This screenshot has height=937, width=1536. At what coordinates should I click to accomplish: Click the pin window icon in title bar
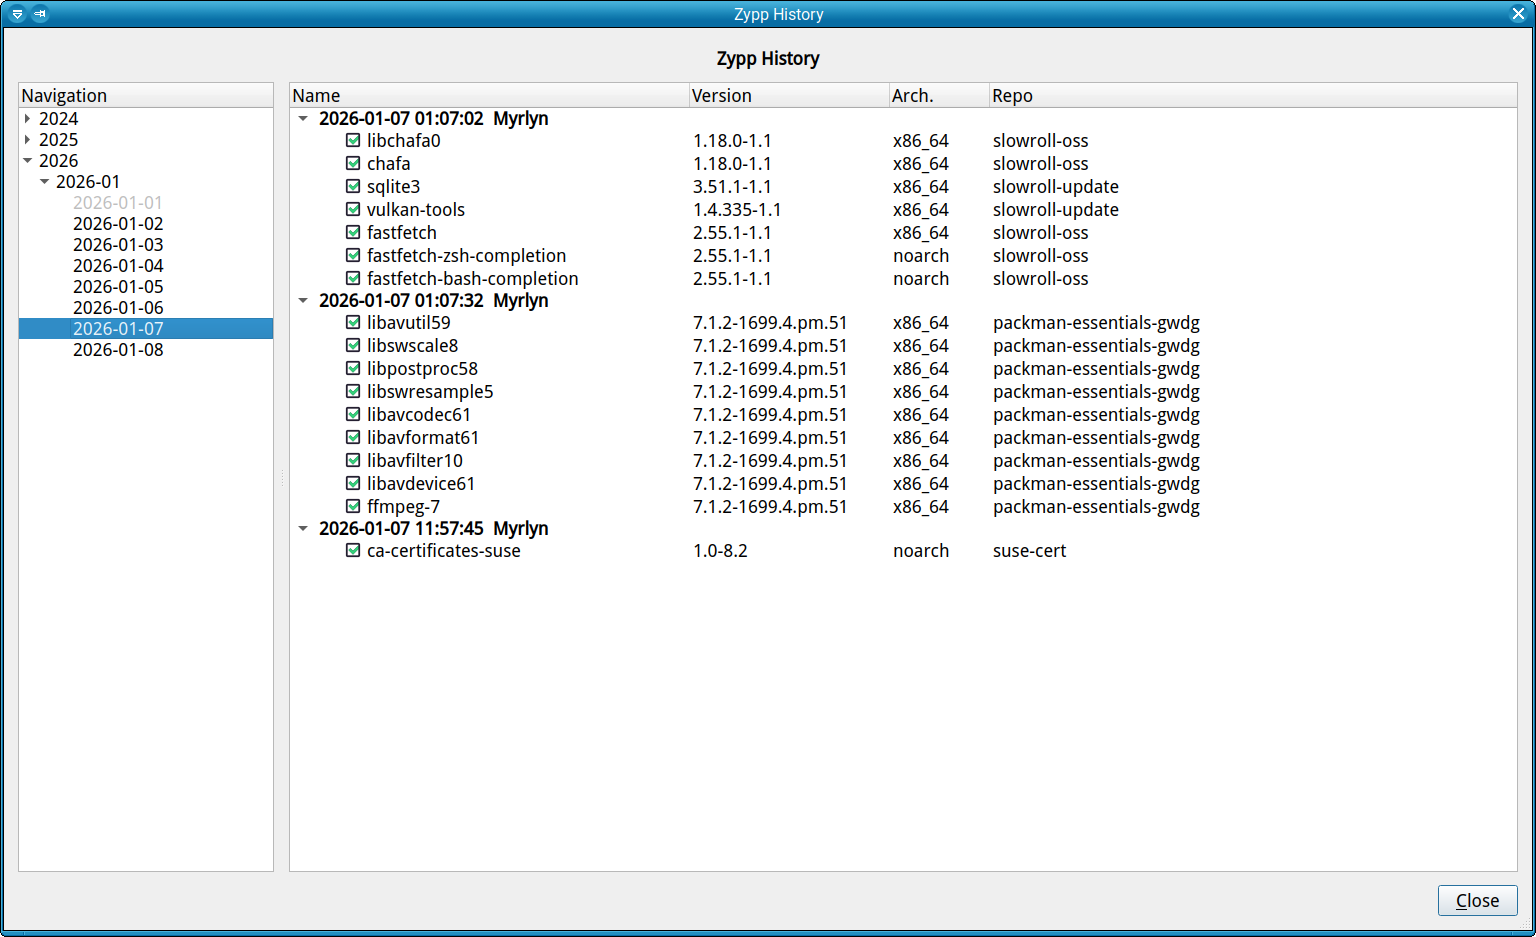coord(40,14)
